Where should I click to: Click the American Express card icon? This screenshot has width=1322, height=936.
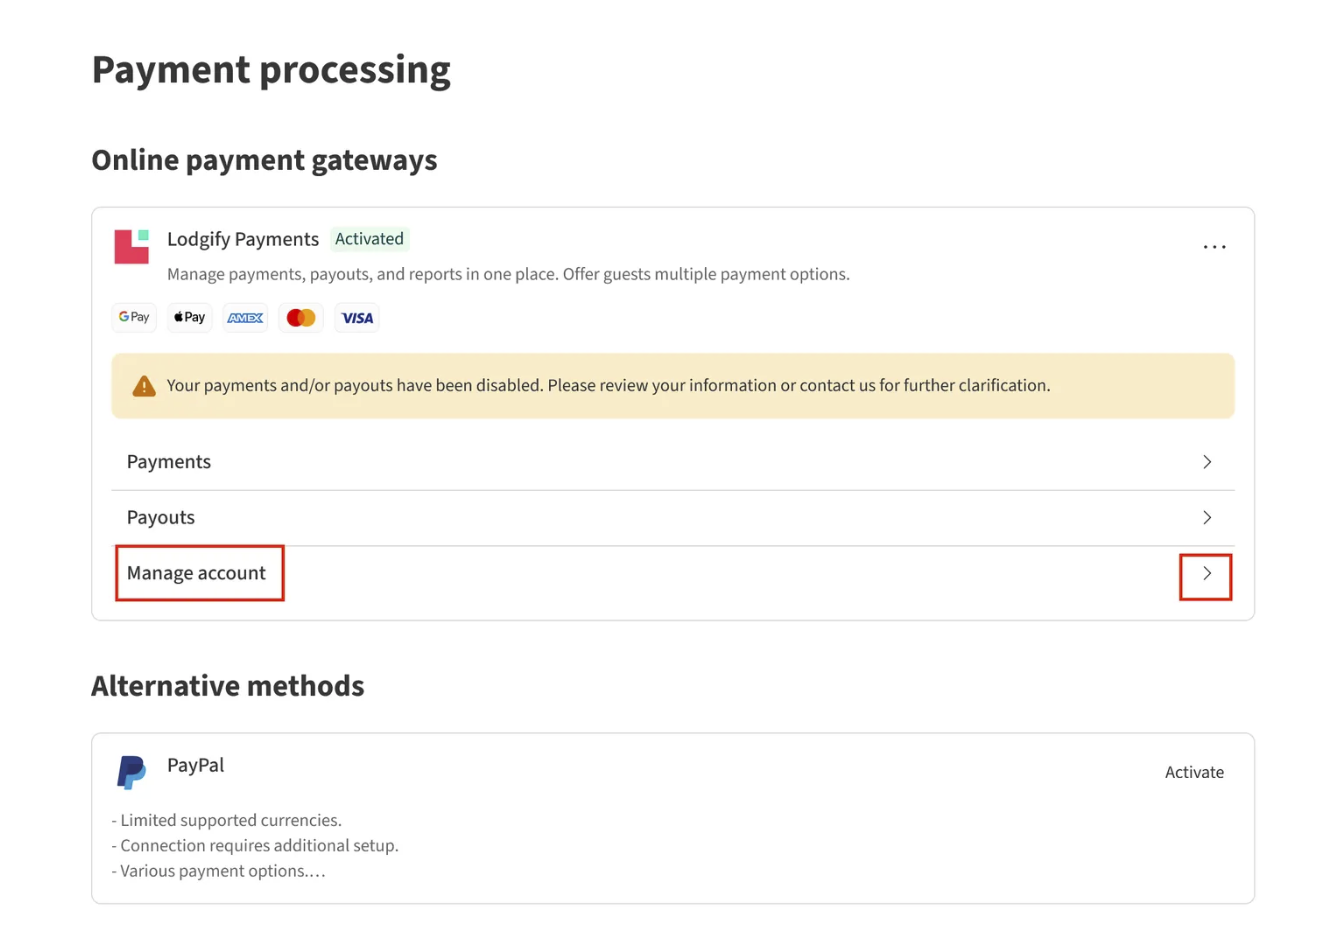click(x=245, y=318)
